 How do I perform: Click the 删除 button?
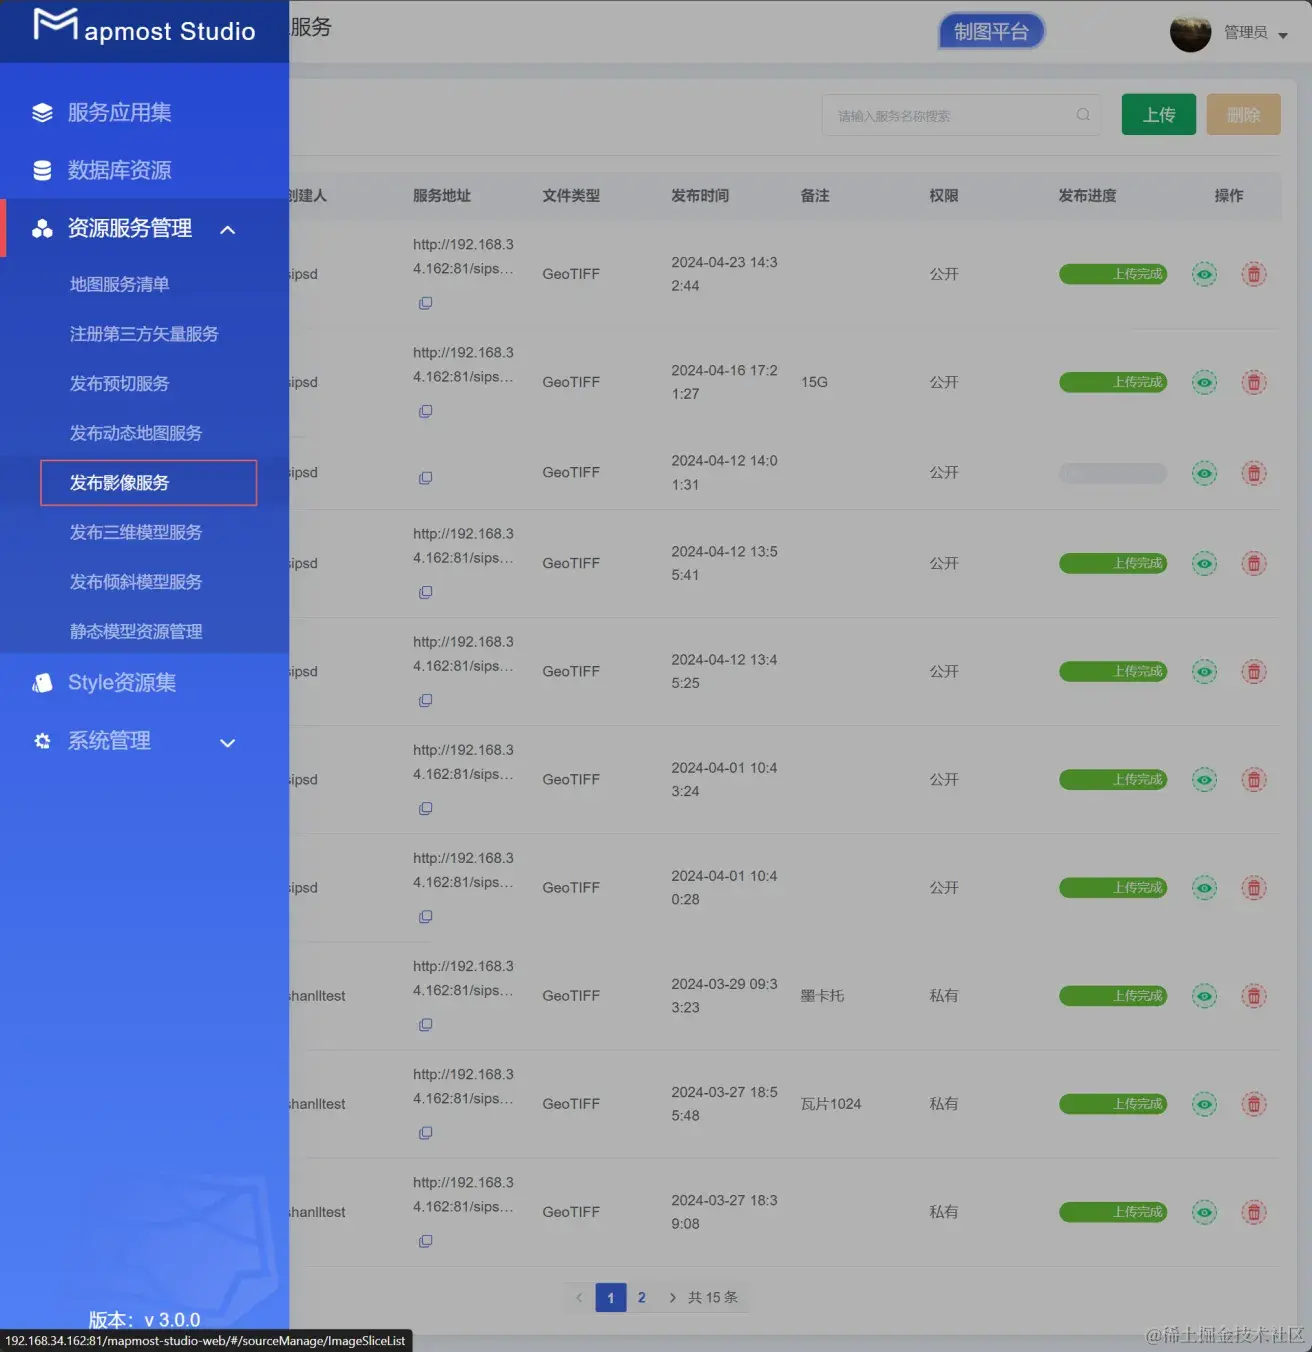point(1244,115)
